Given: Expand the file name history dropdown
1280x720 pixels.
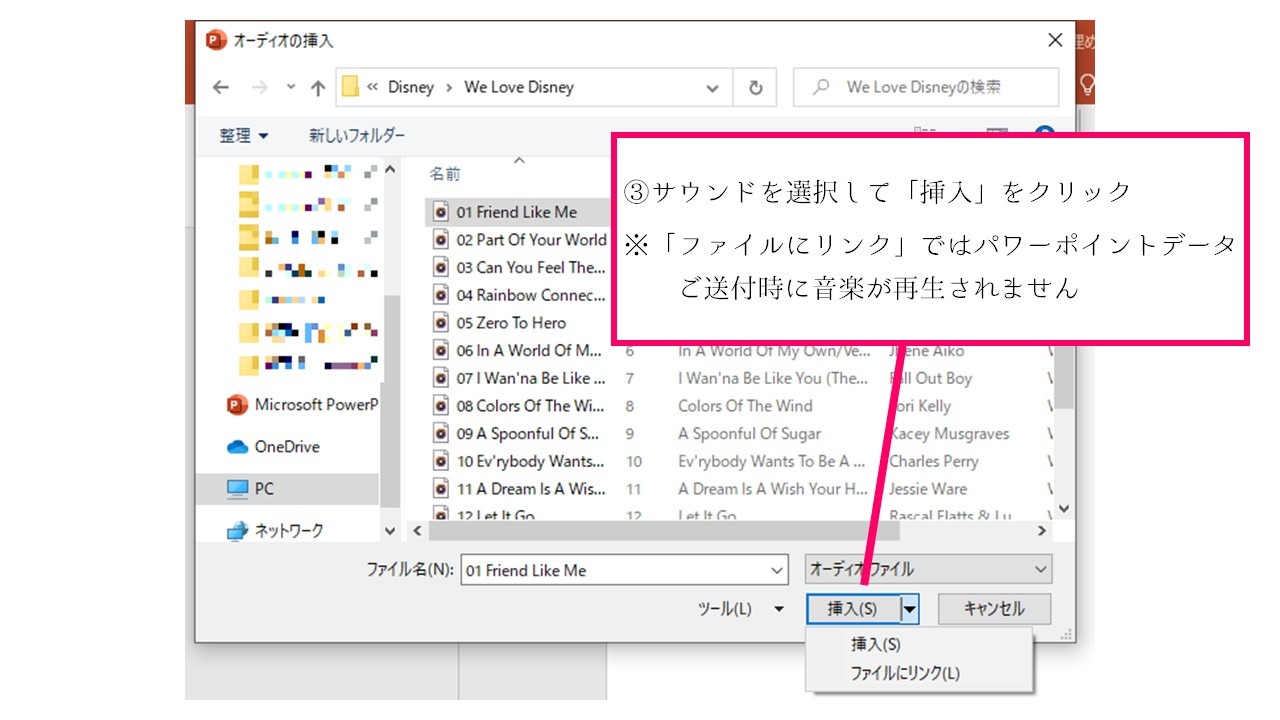Looking at the screenshot, I should click(778, 570).
